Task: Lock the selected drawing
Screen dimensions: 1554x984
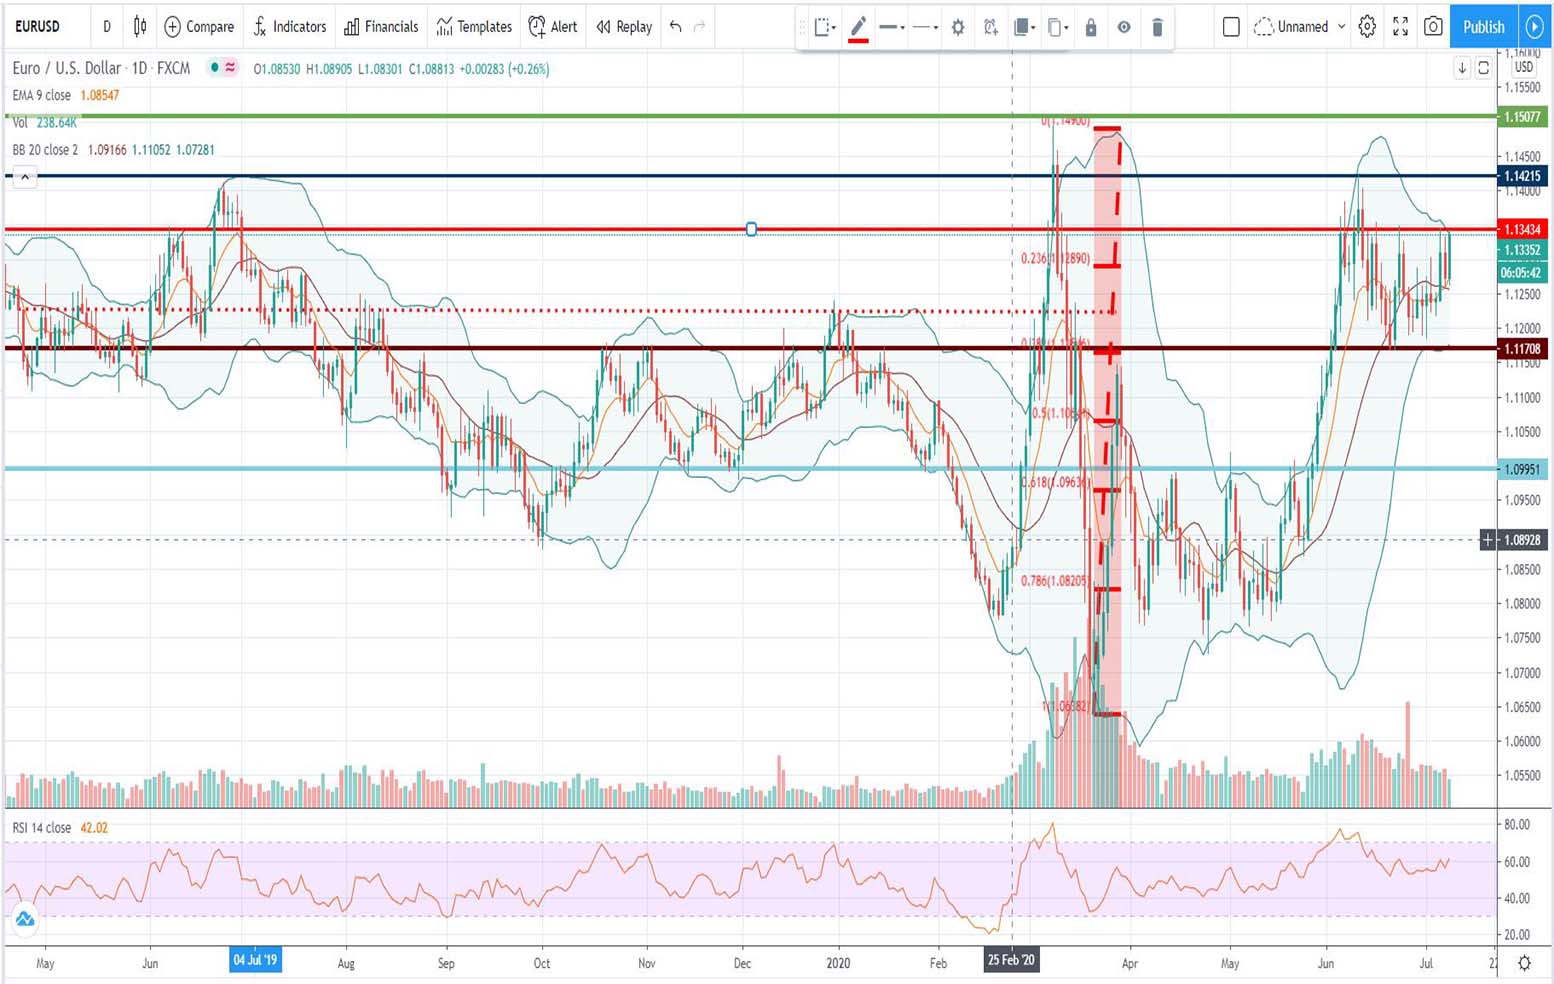Action: (1091, 28)
